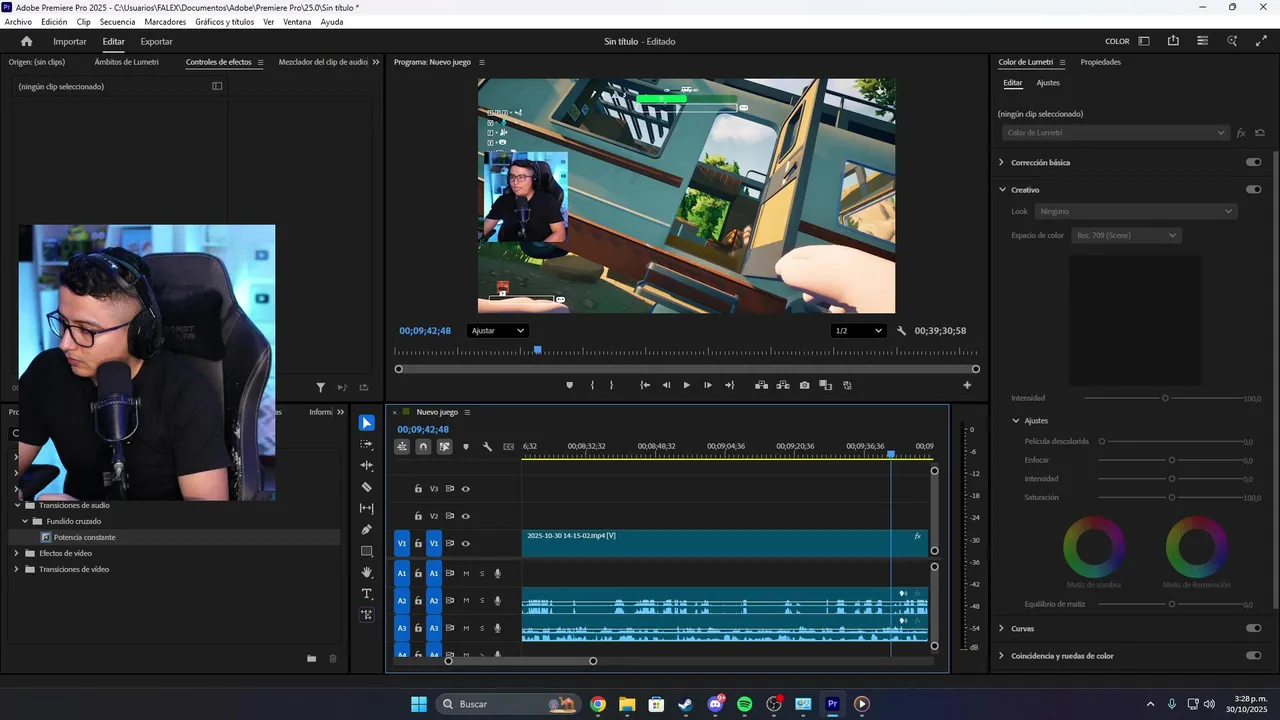Go to In point in Program monitor
1280x720 pixels.
point(645,385)
